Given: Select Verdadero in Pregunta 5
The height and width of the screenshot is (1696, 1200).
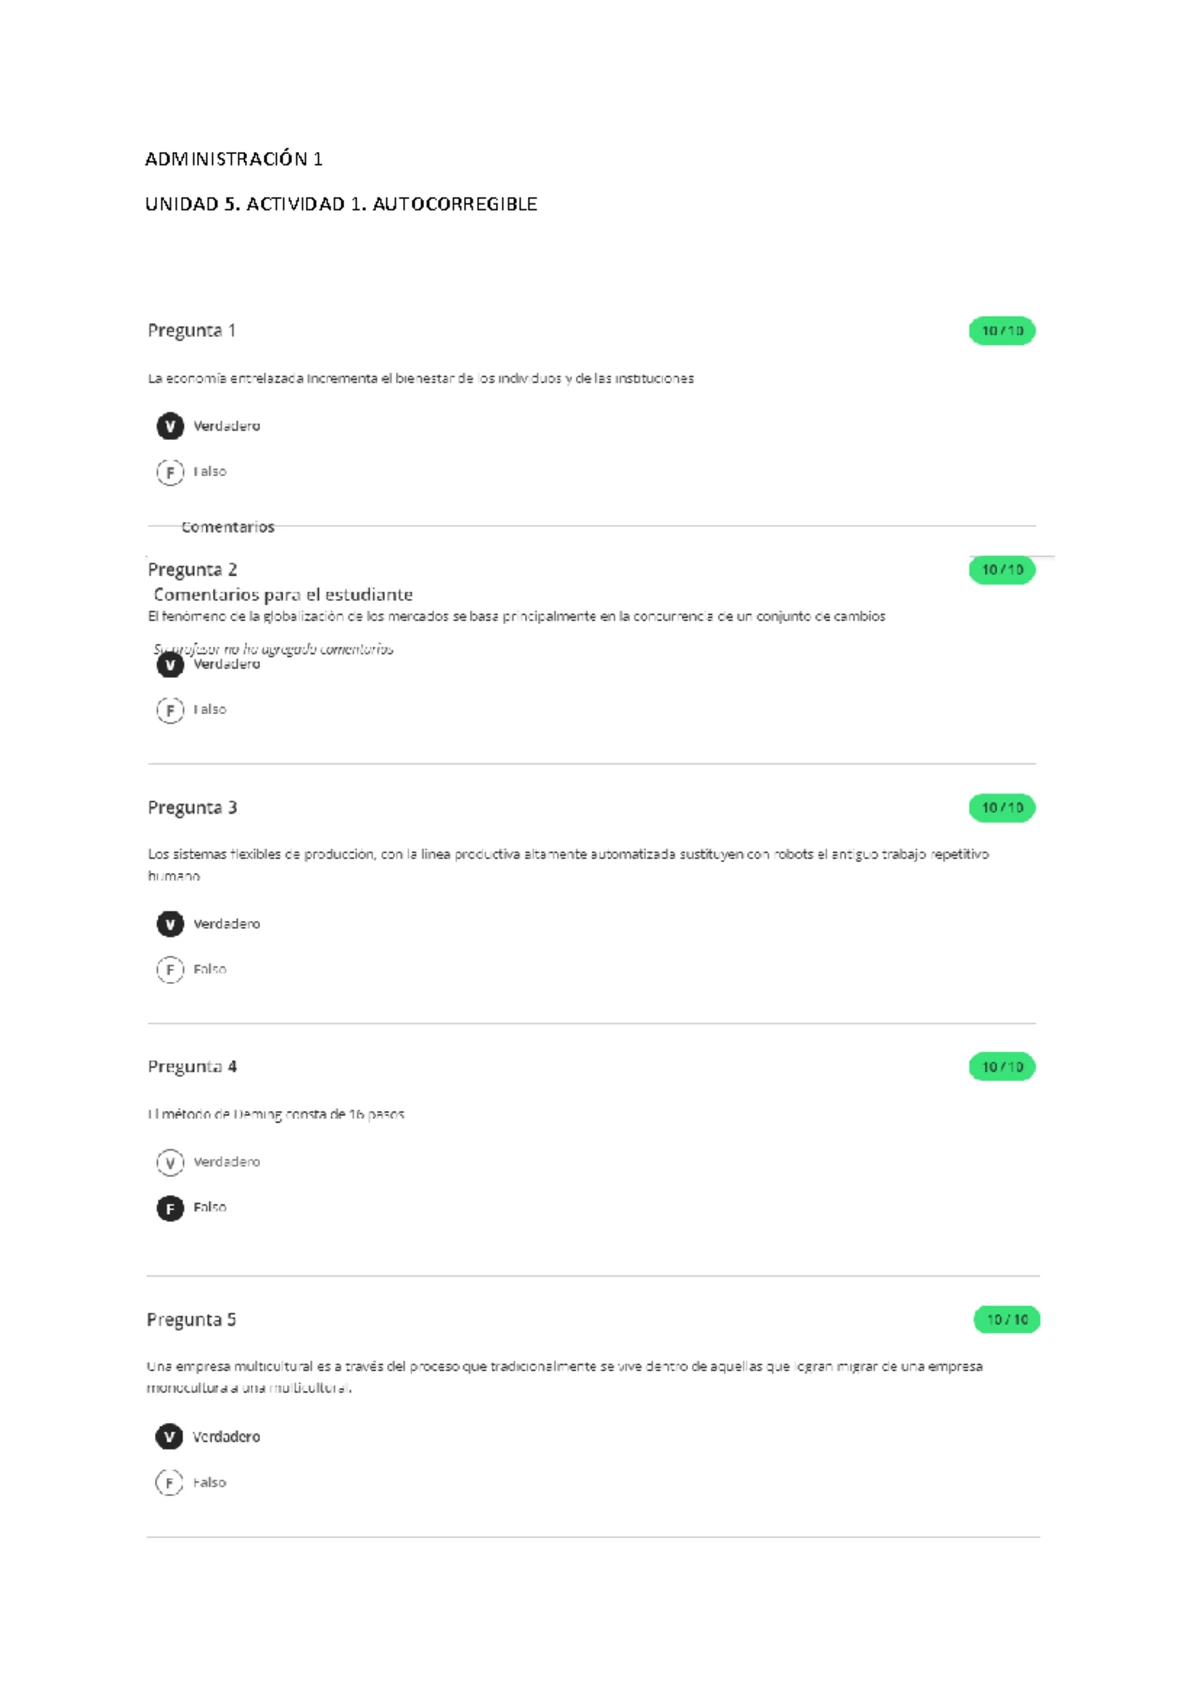Looking at the screenshot, I should [169, 1437].
